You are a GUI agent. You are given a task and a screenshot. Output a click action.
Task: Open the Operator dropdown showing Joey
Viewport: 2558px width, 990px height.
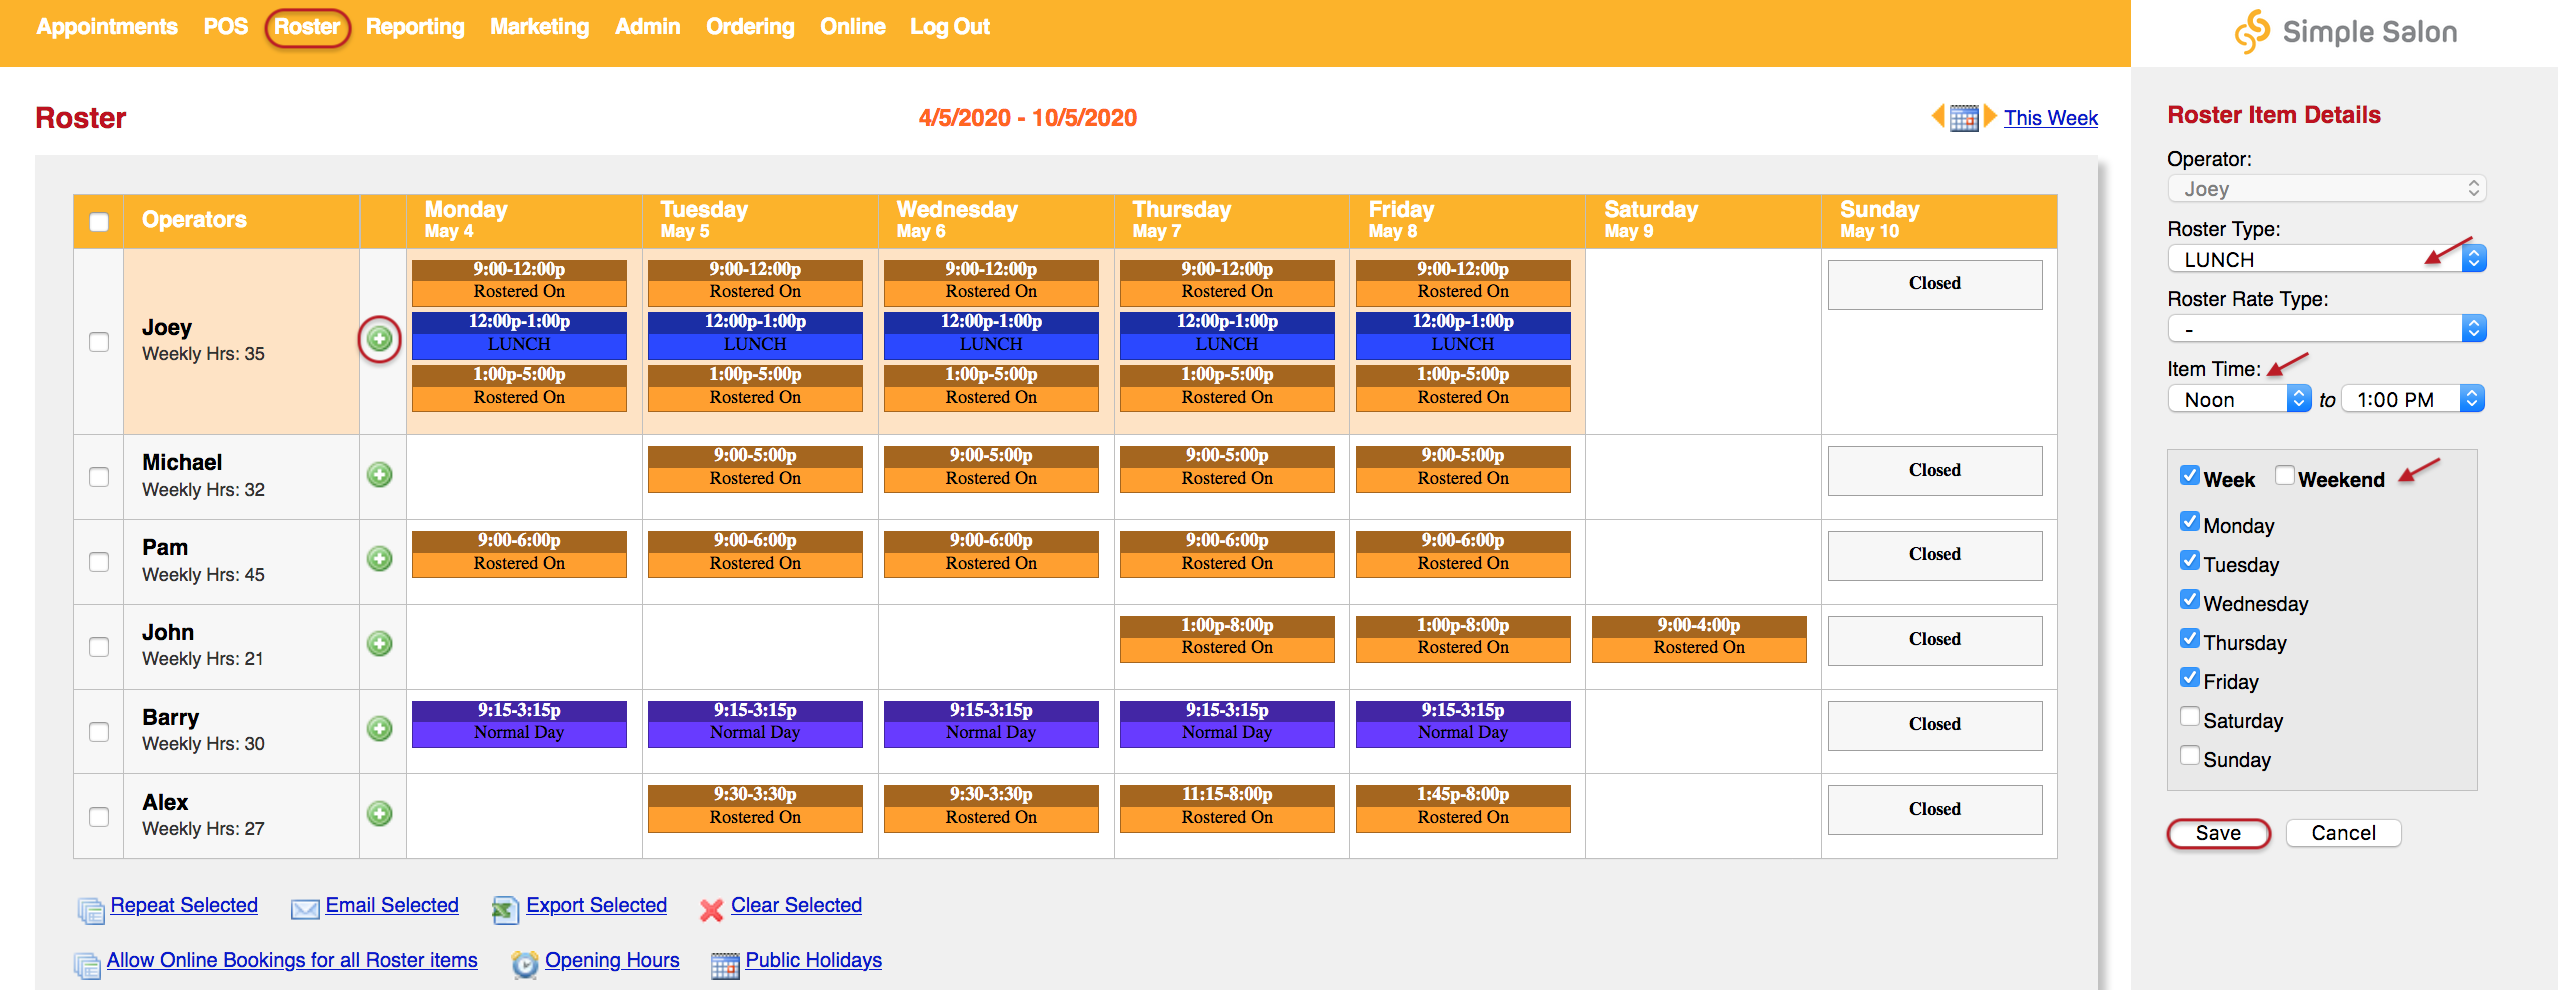point(2326,189)
